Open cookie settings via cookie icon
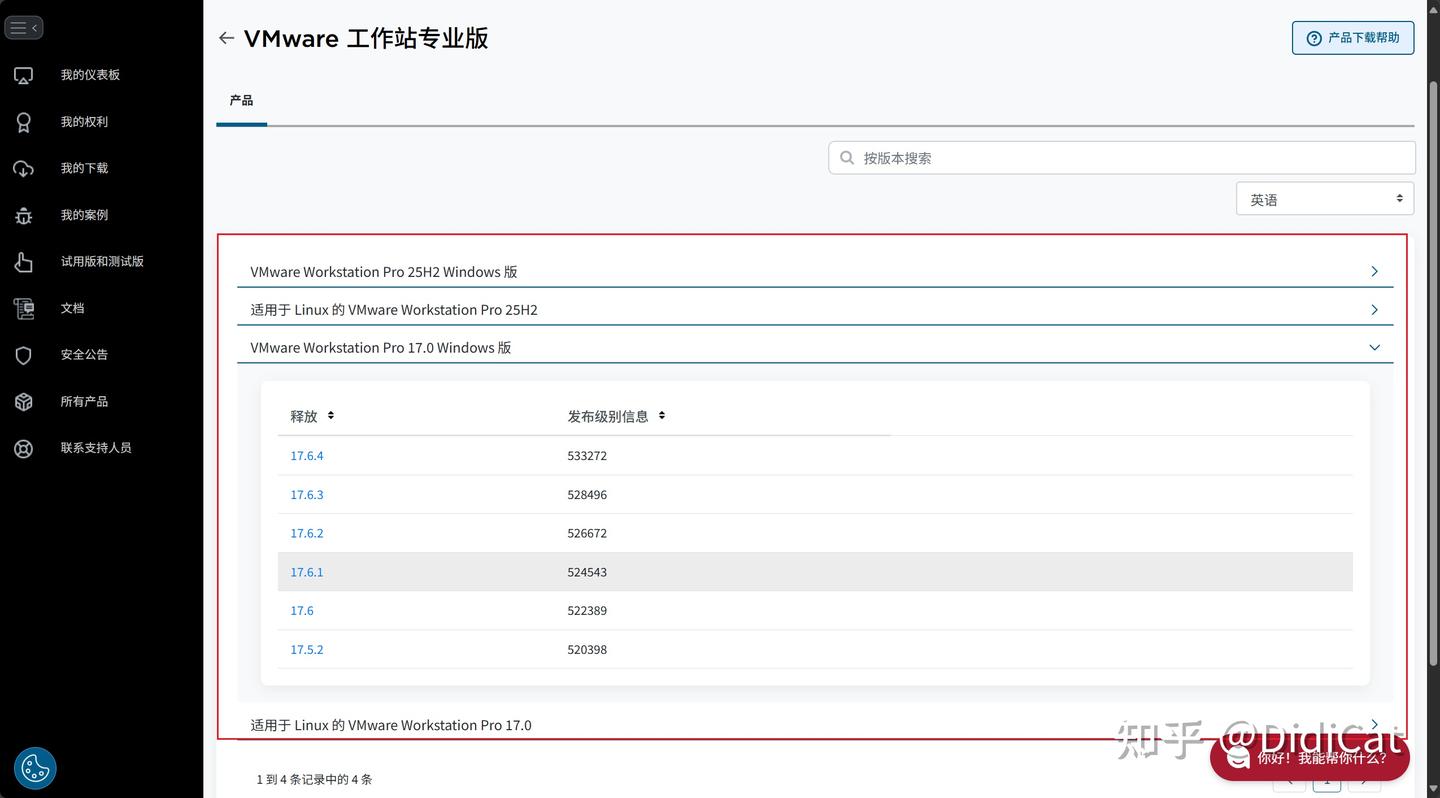The height and width of the screenshot is (798, 1440). pos(35,768)
